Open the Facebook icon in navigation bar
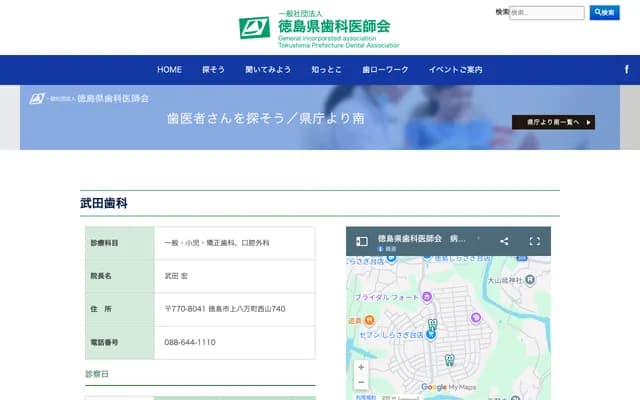 (x=626, y=70)
